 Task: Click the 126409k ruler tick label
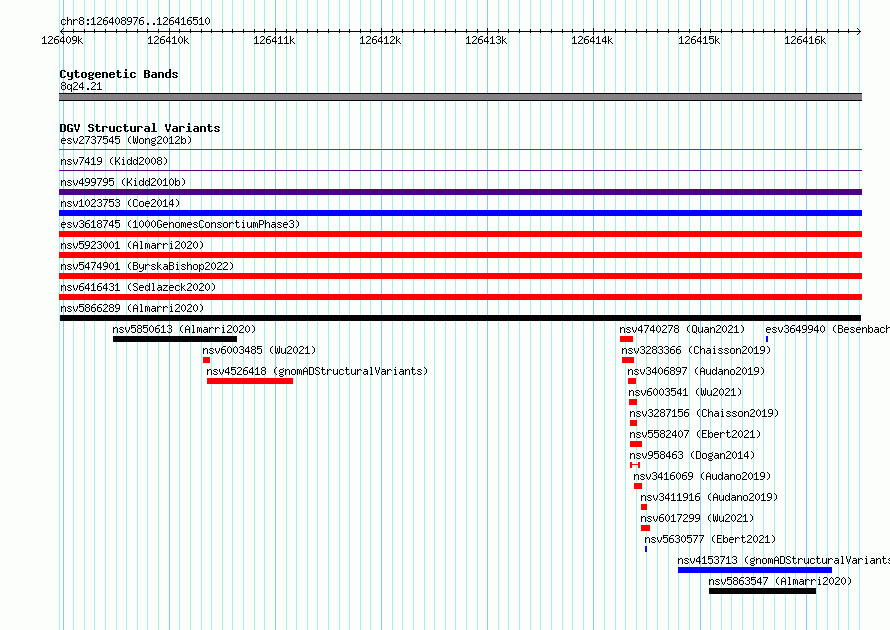[x=62, y=40]
